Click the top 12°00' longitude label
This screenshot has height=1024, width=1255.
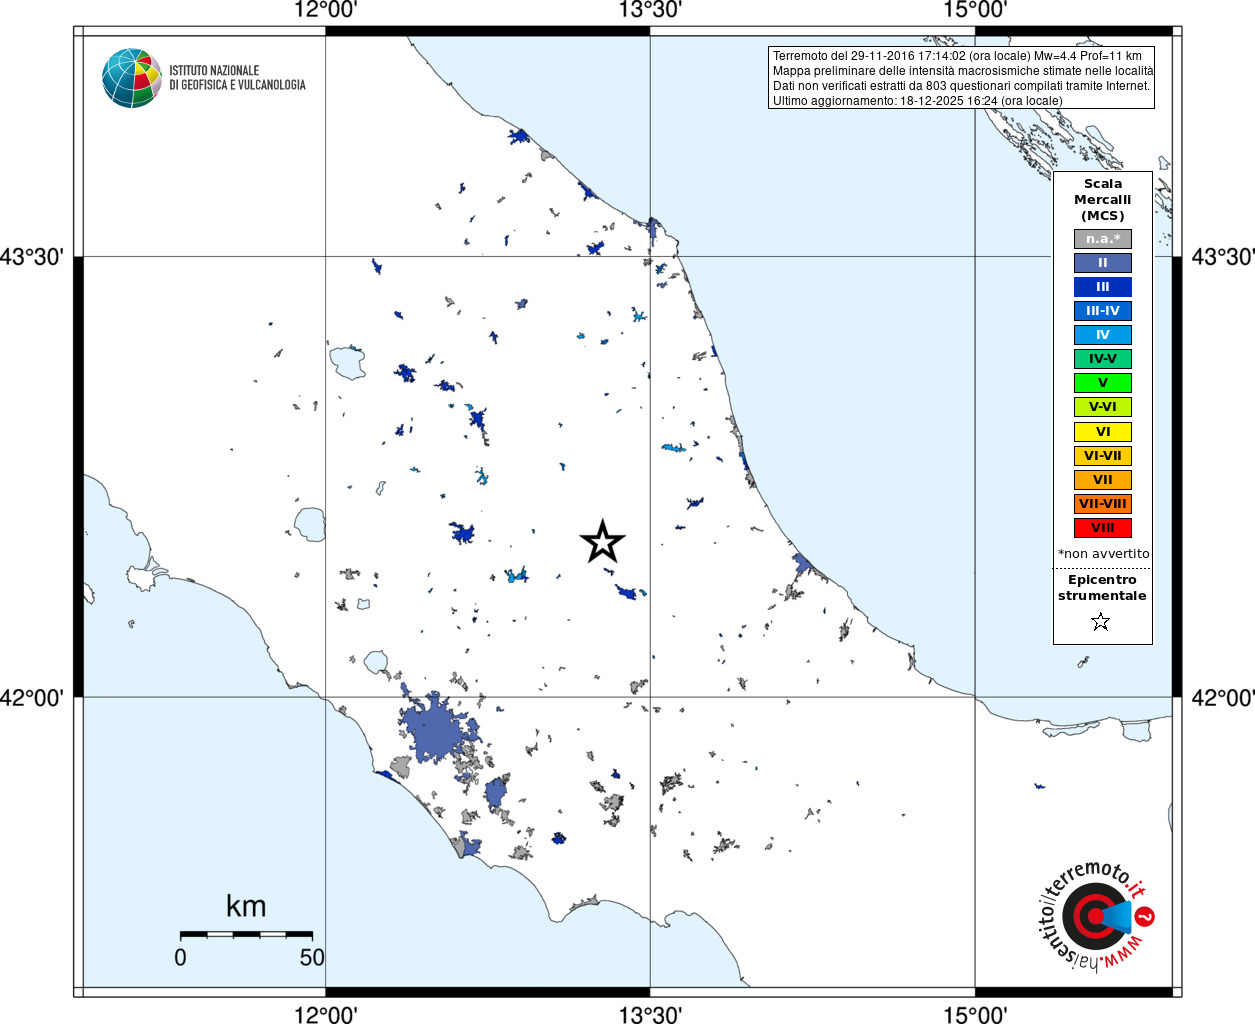tap(326, 10)
